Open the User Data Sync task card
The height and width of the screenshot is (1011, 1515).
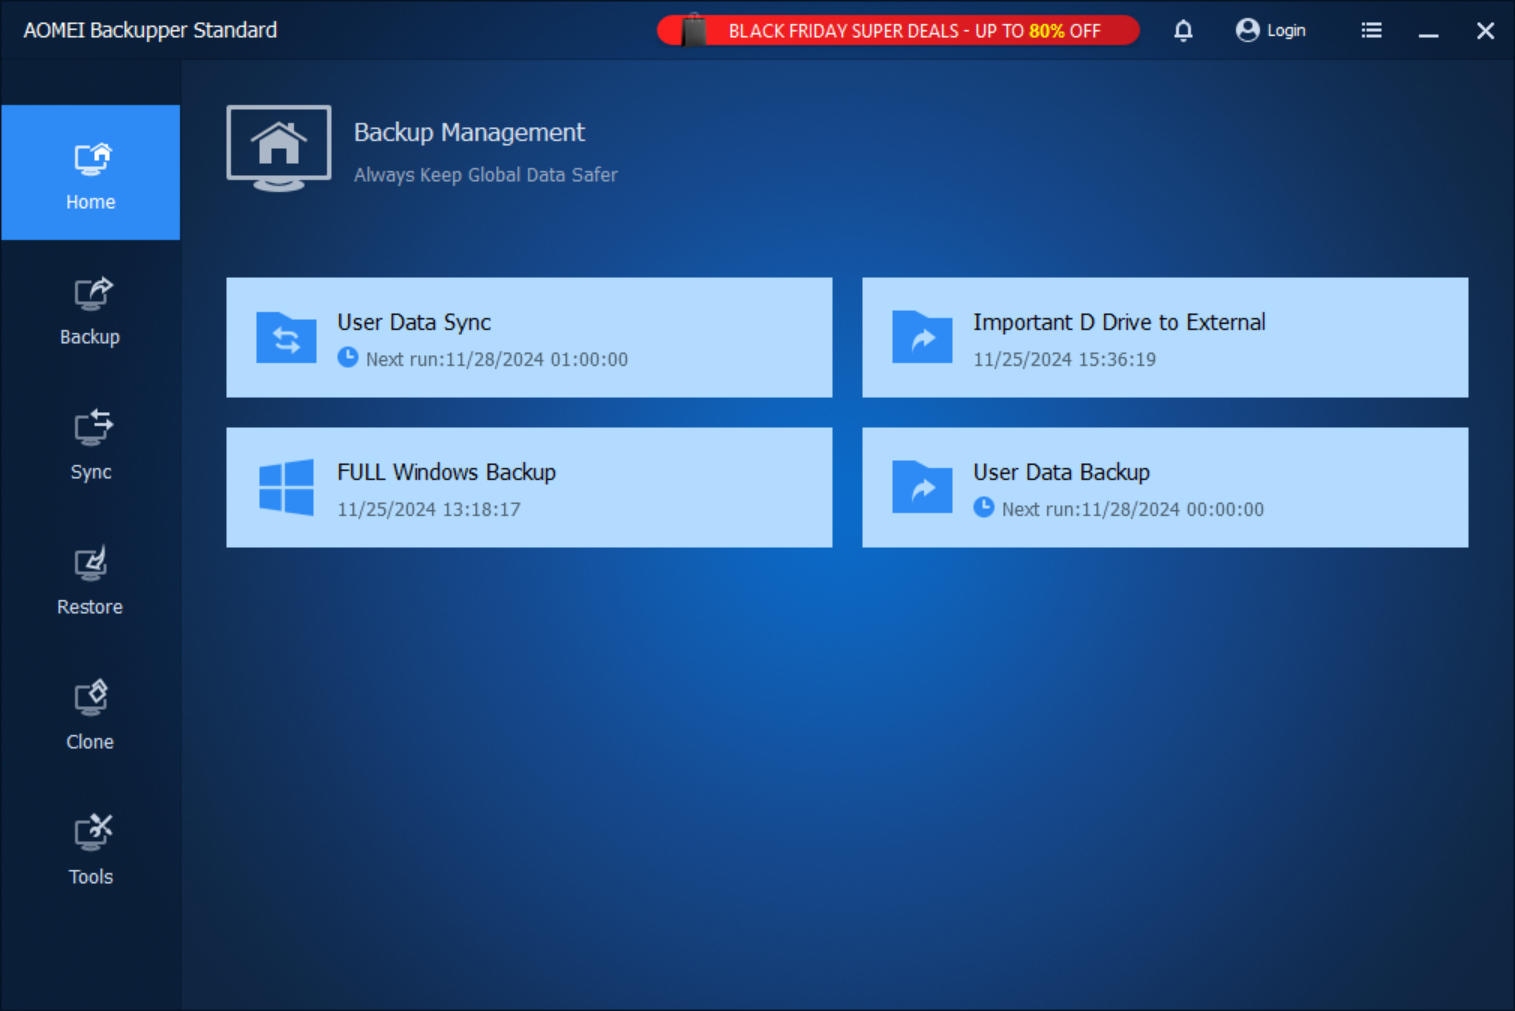point(529,337)
